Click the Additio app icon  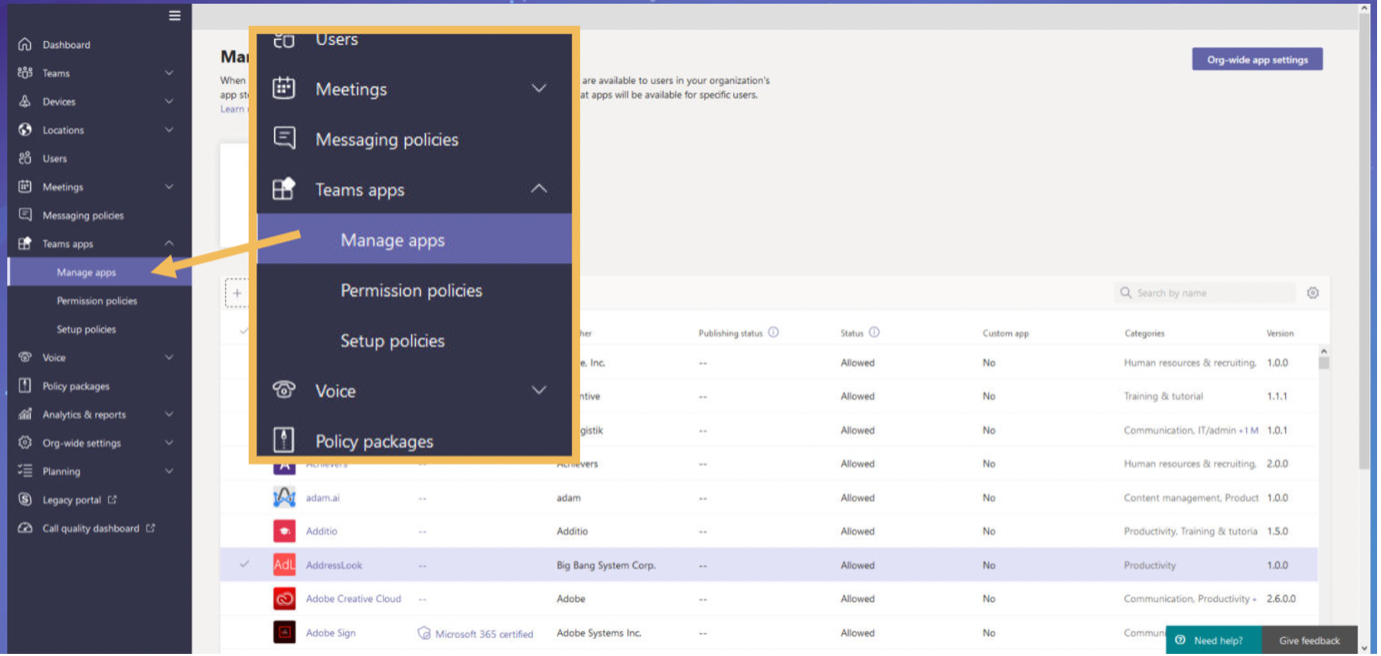click(284, 532)
